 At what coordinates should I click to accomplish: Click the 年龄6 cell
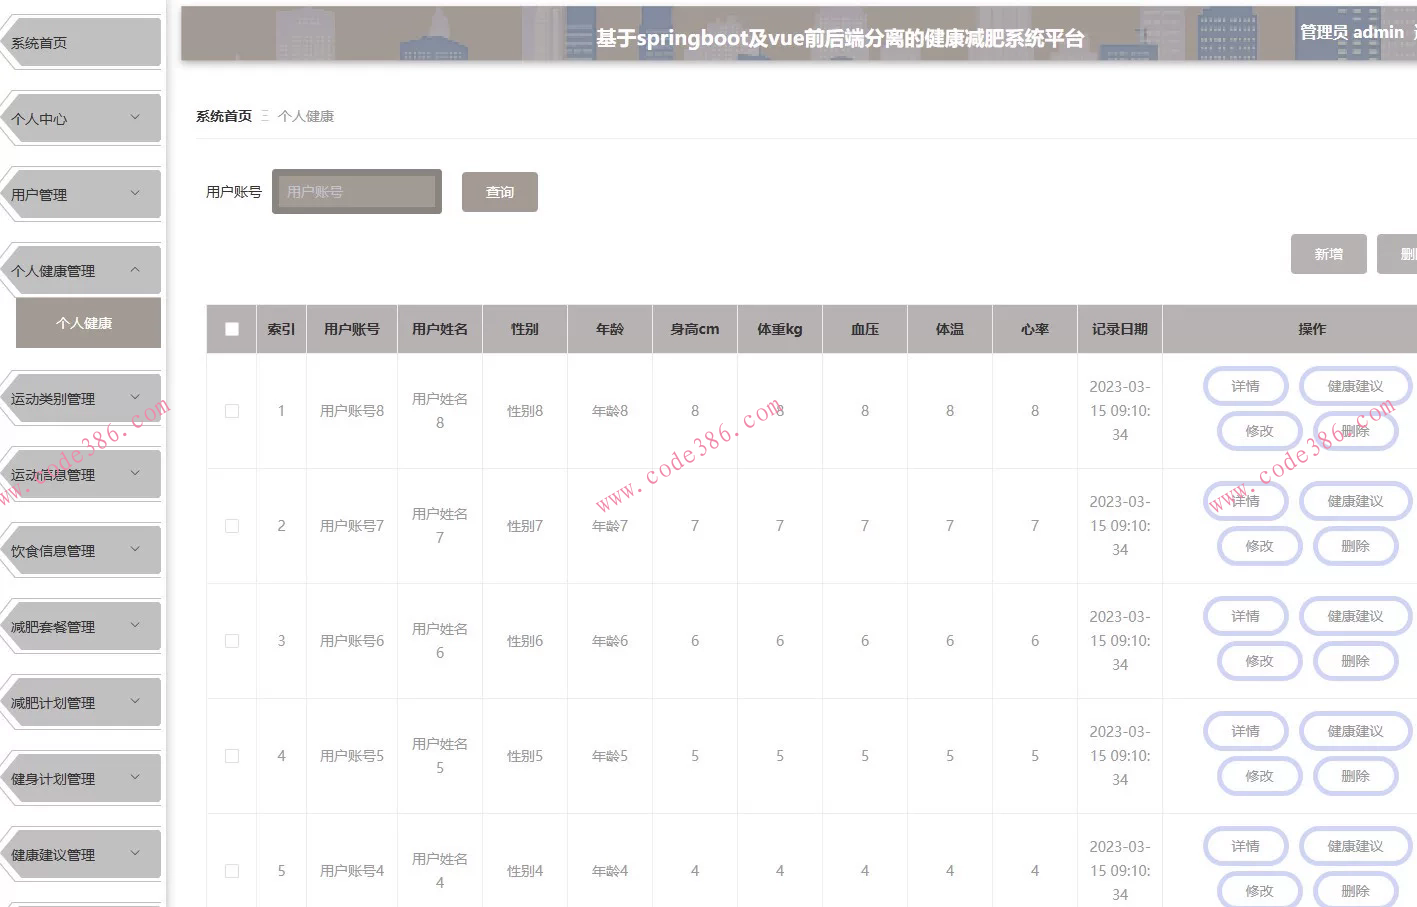click(610, 641)
